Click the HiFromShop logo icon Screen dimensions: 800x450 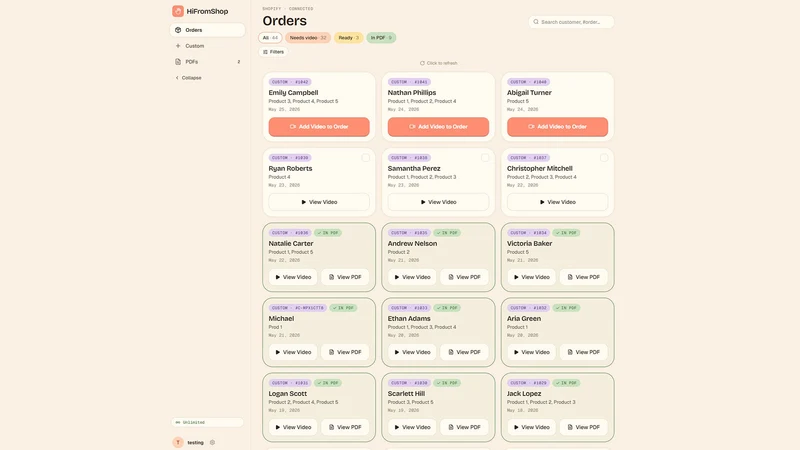pos(178,11)
